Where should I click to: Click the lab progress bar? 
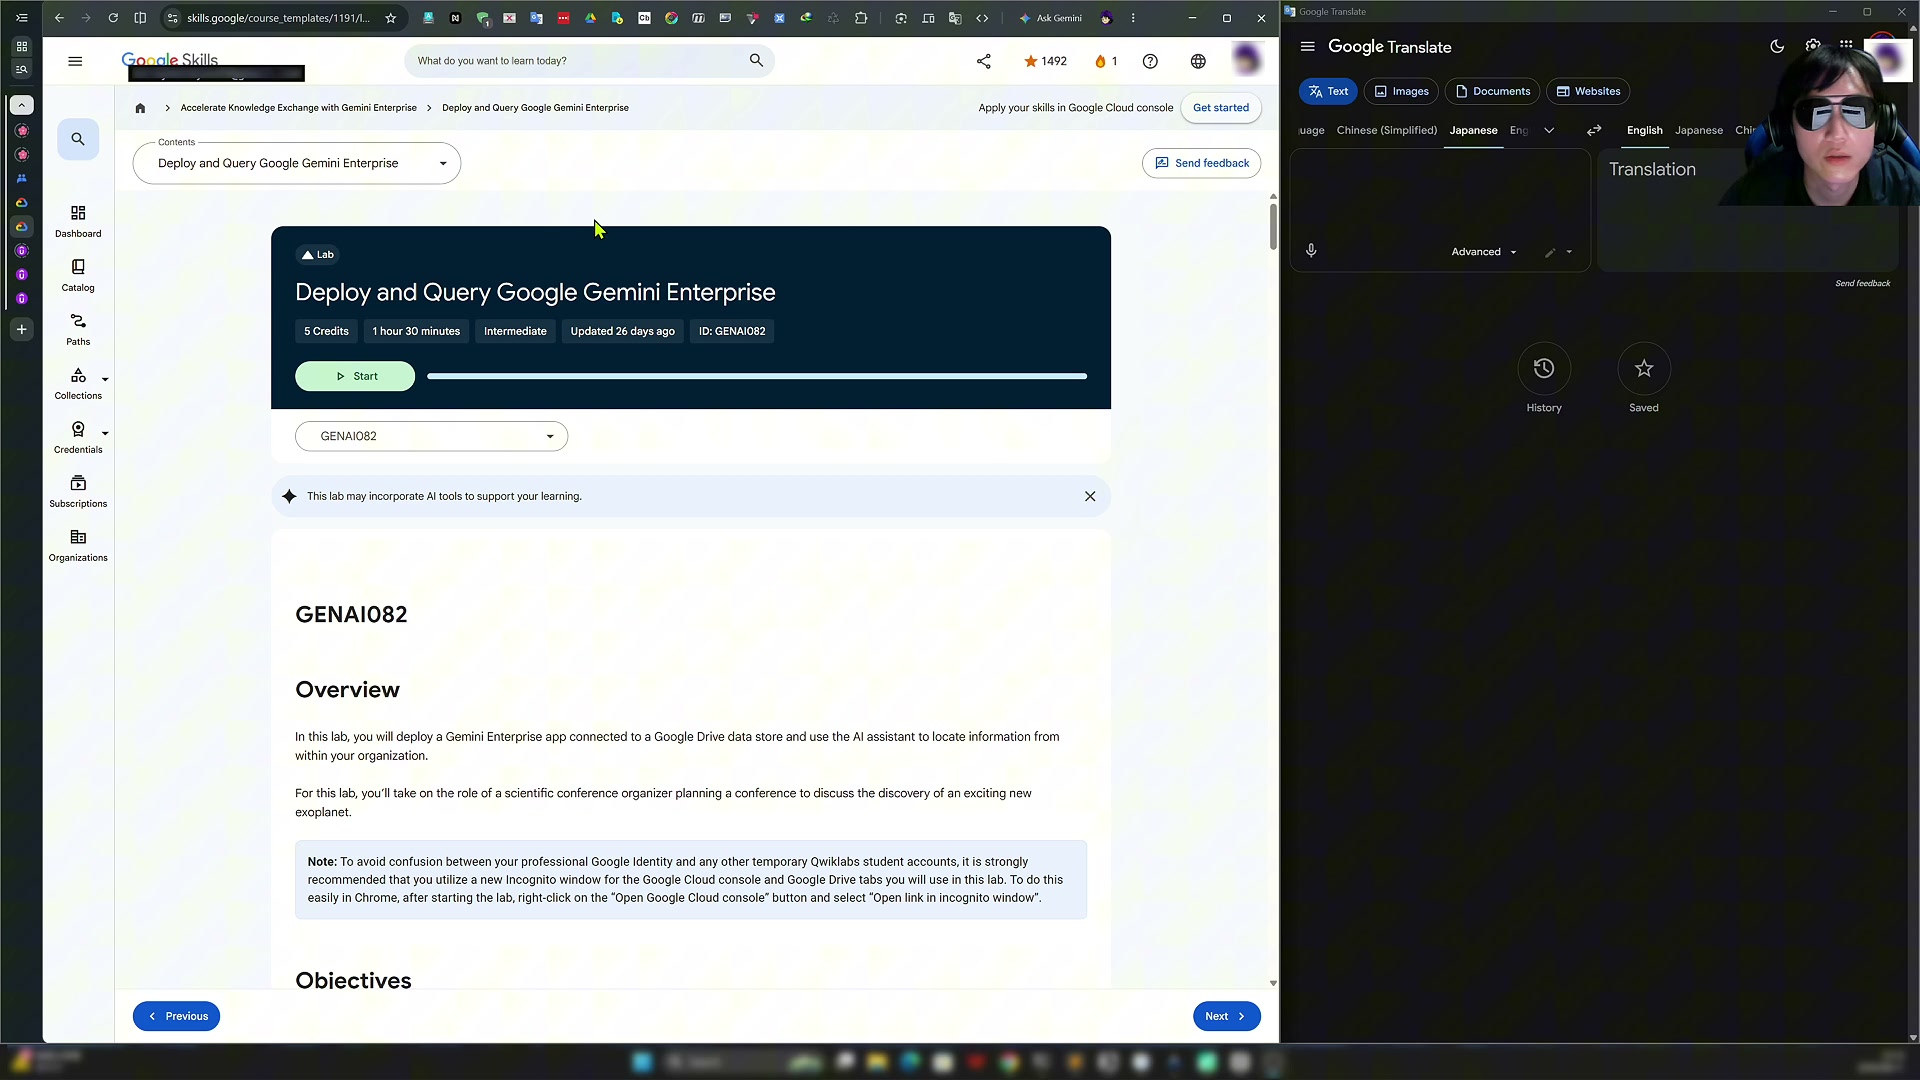coord(756,376)
